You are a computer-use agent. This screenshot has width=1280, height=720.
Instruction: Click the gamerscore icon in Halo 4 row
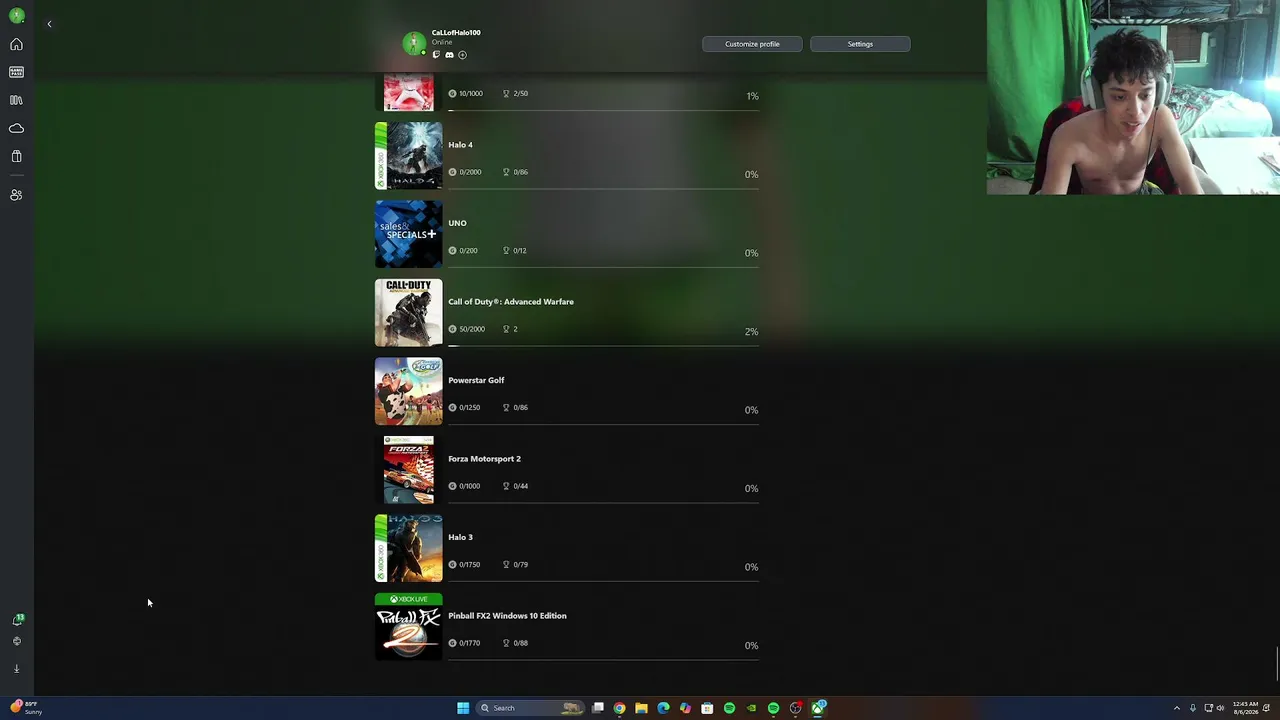pyautogui.click(x=452, y=172)
